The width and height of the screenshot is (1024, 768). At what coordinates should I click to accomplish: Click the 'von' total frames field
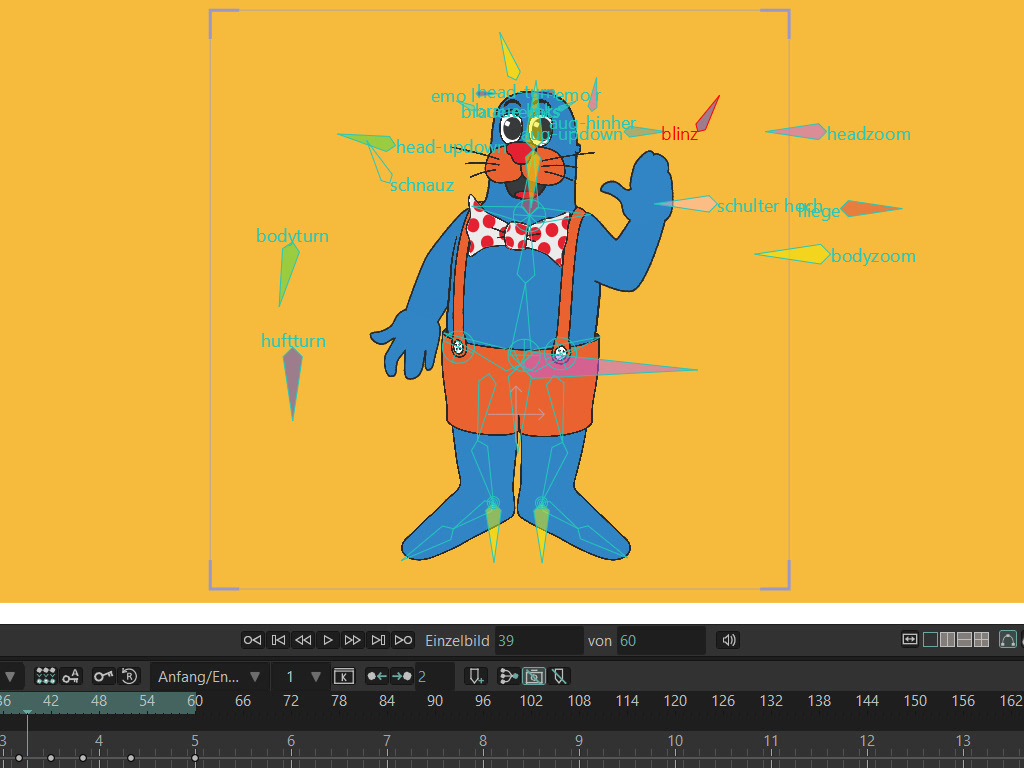661,641
